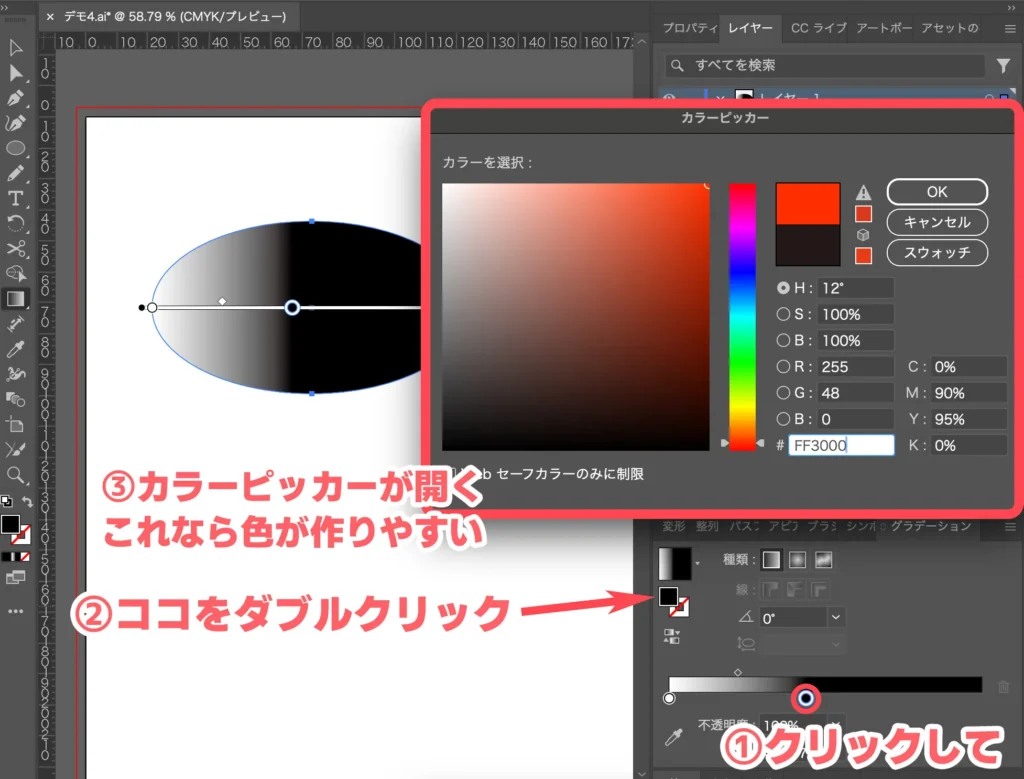Select the Zoom magnifier tool
The height and width of the screenshot is (779, 1024).
tap(16, 474)
